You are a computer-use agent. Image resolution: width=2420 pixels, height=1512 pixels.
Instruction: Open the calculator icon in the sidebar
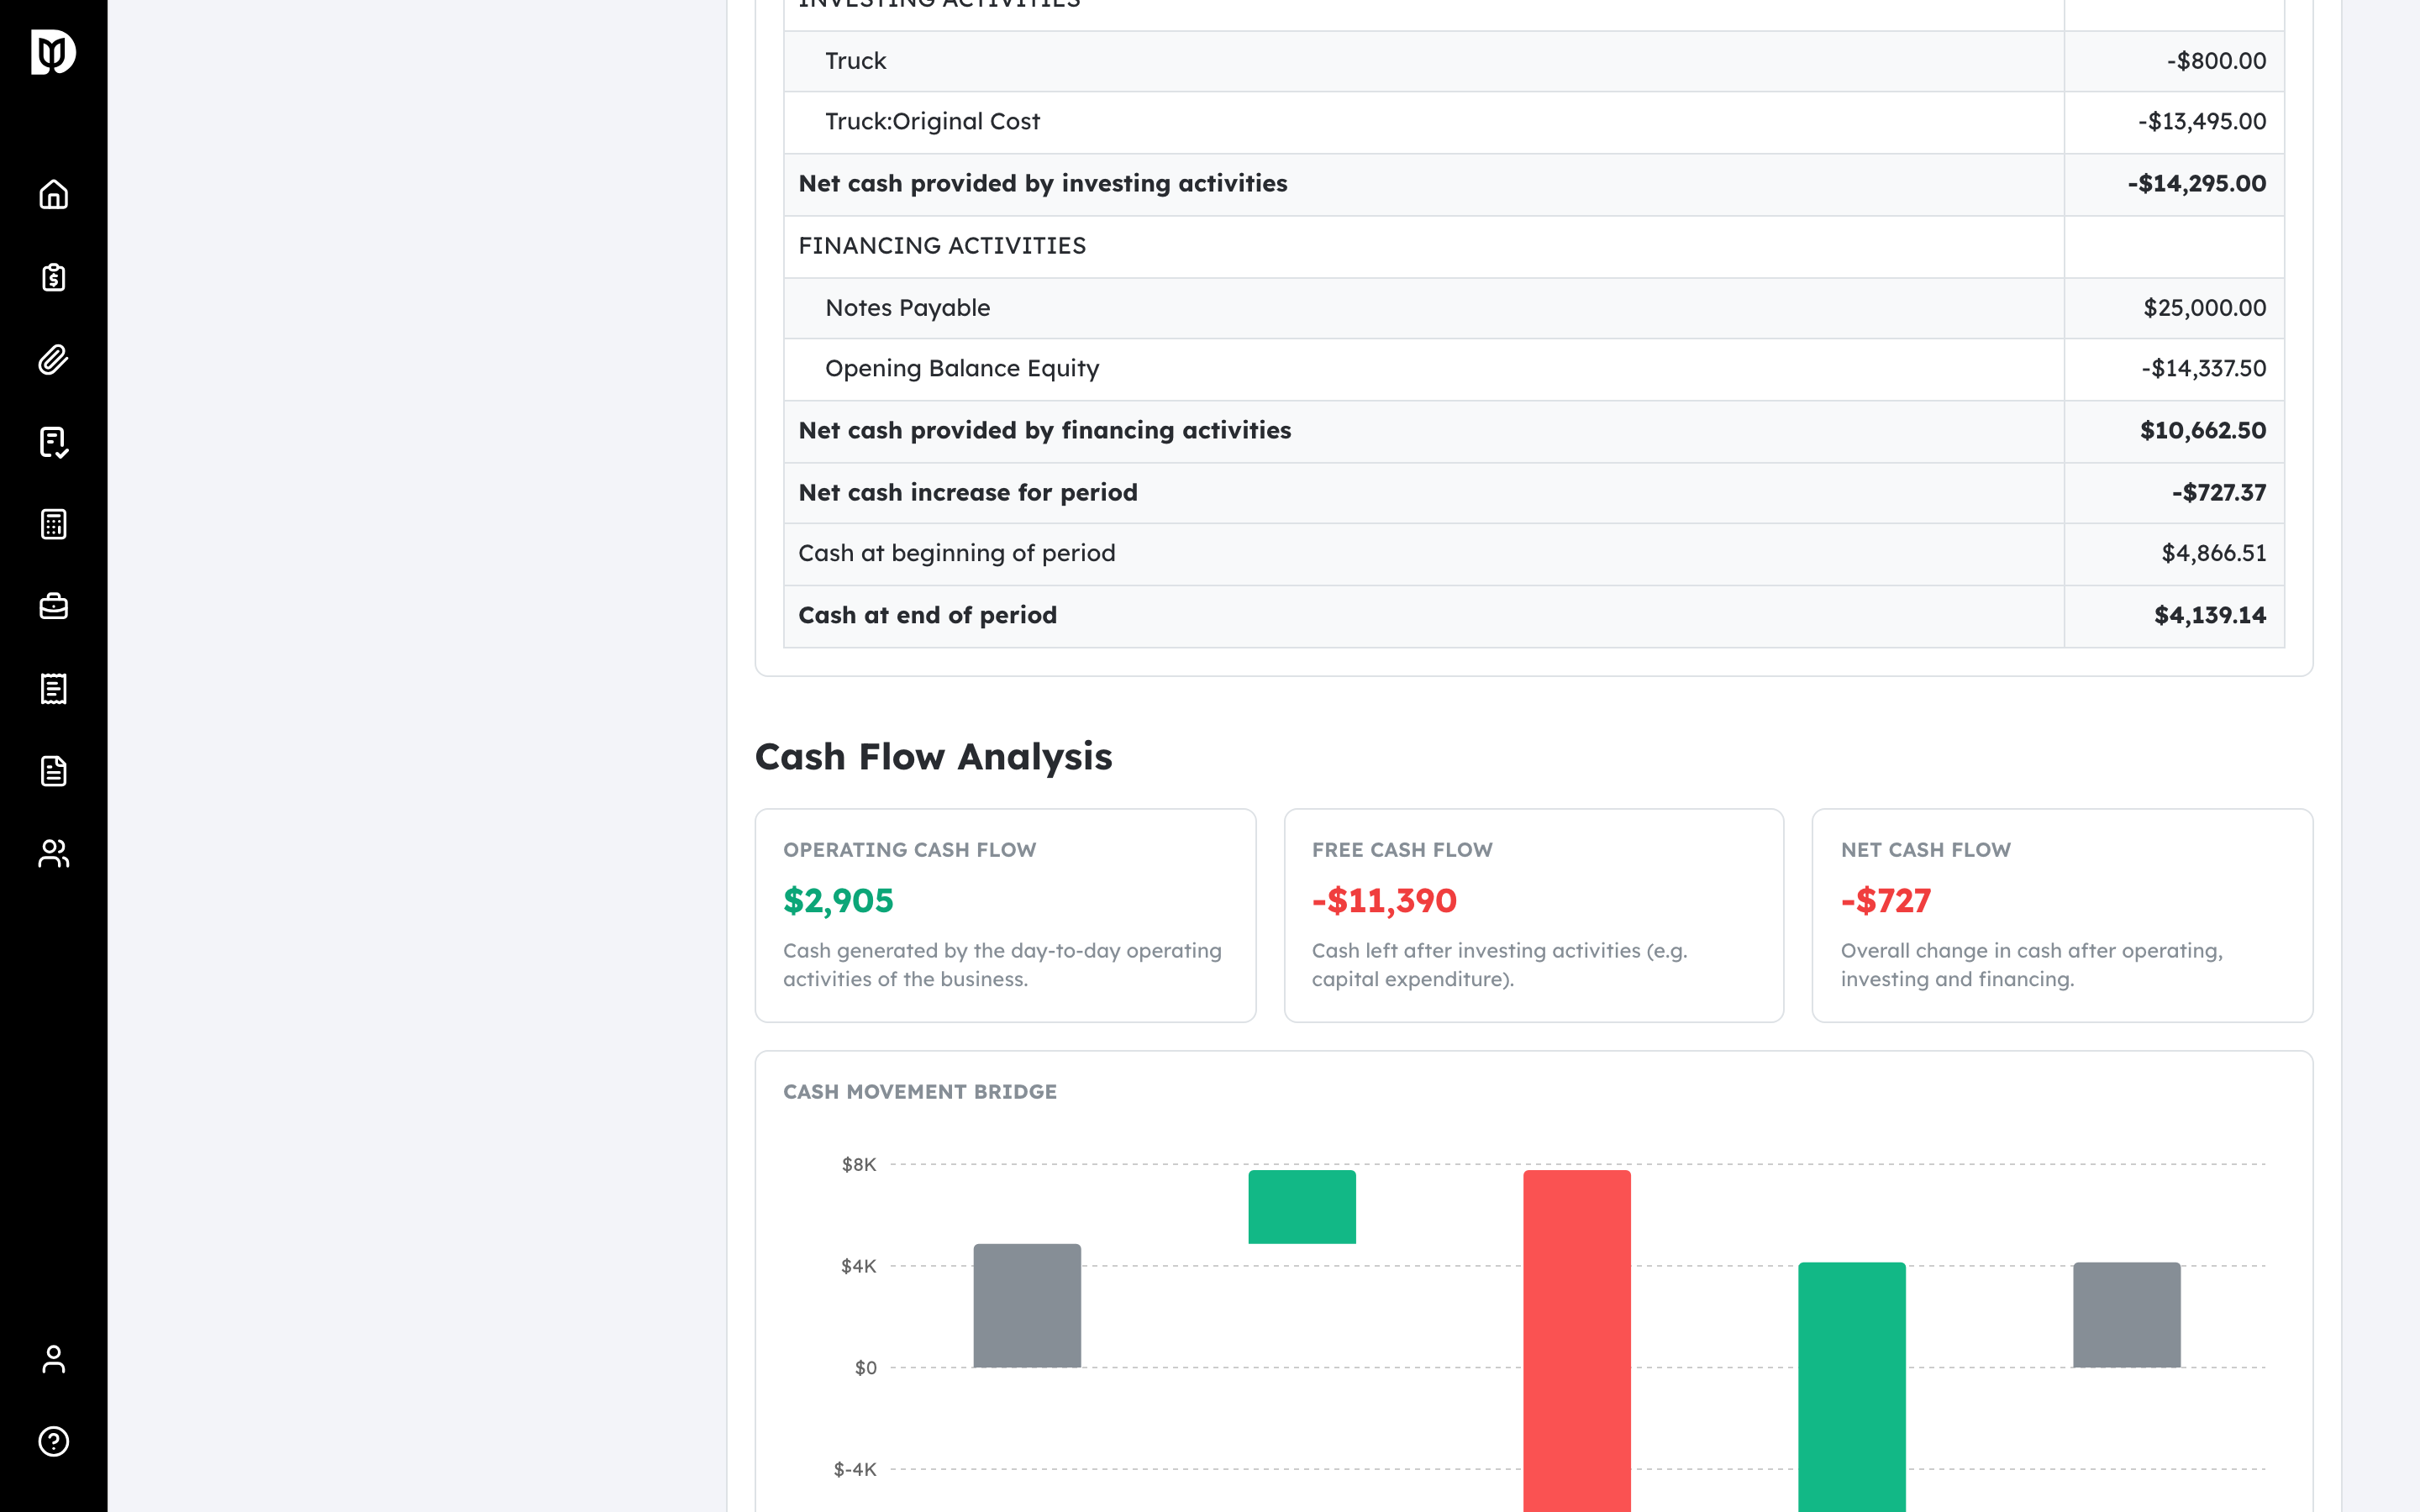tap(53, 524)
